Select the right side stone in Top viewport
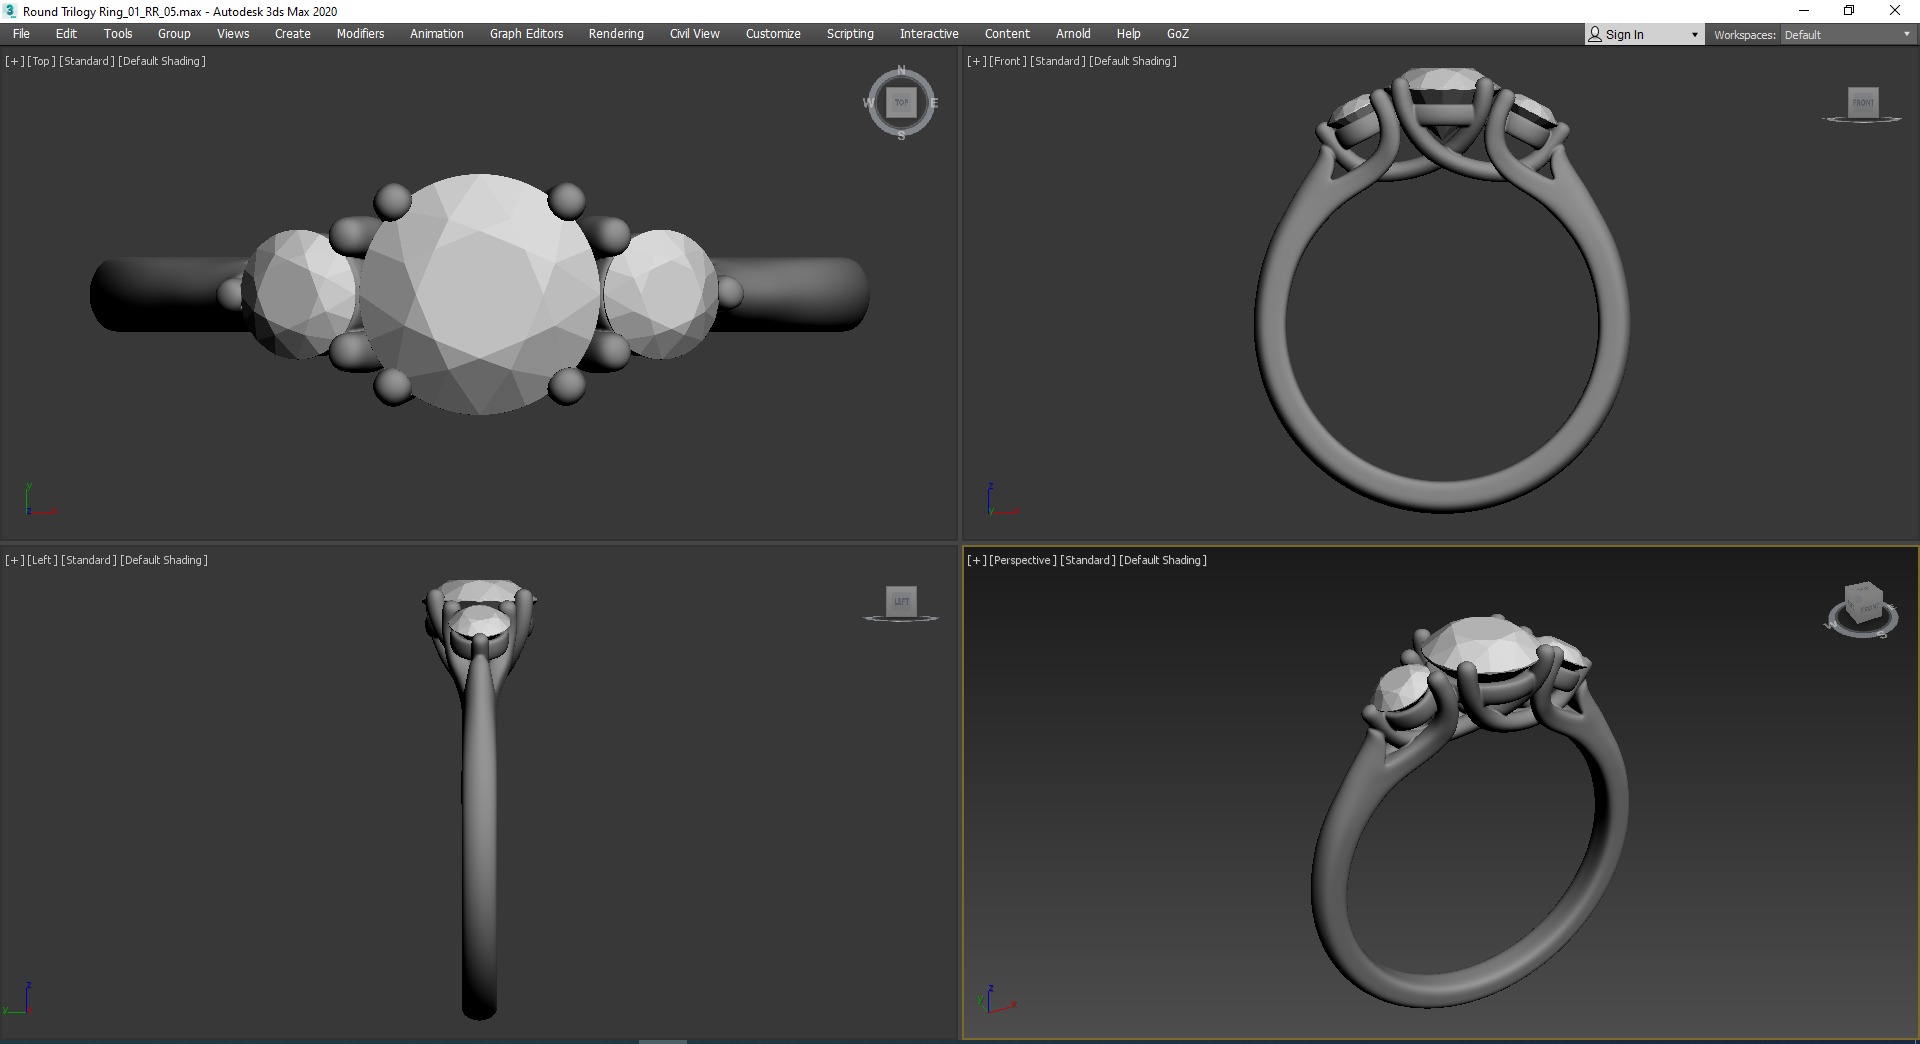 pos(662,293)
